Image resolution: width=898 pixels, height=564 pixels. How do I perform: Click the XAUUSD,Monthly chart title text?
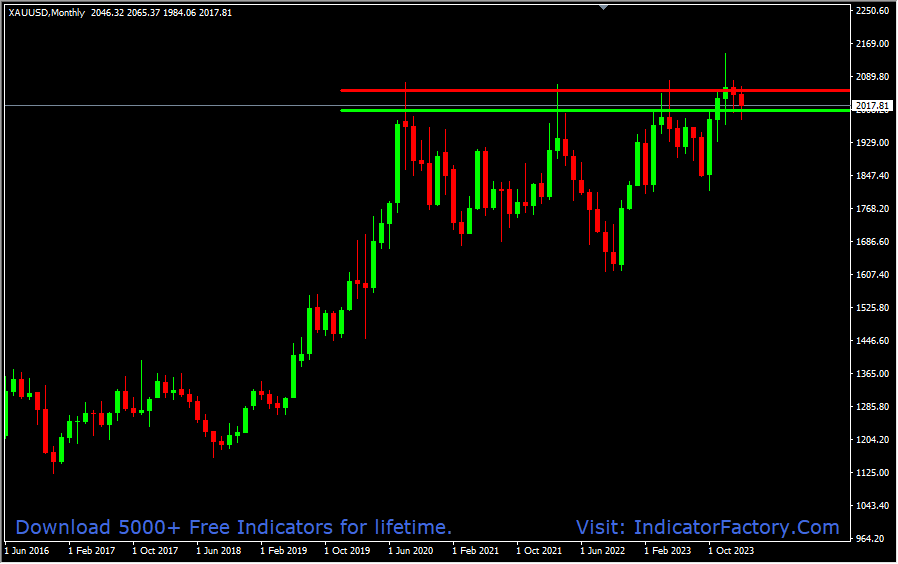[46, 13]
